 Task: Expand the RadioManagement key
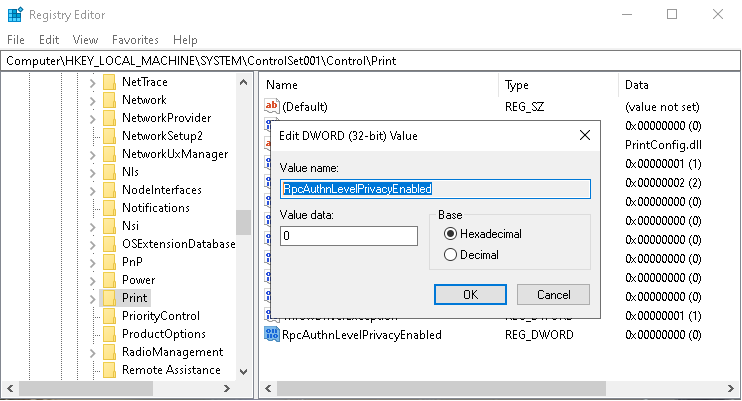point(92,353)
